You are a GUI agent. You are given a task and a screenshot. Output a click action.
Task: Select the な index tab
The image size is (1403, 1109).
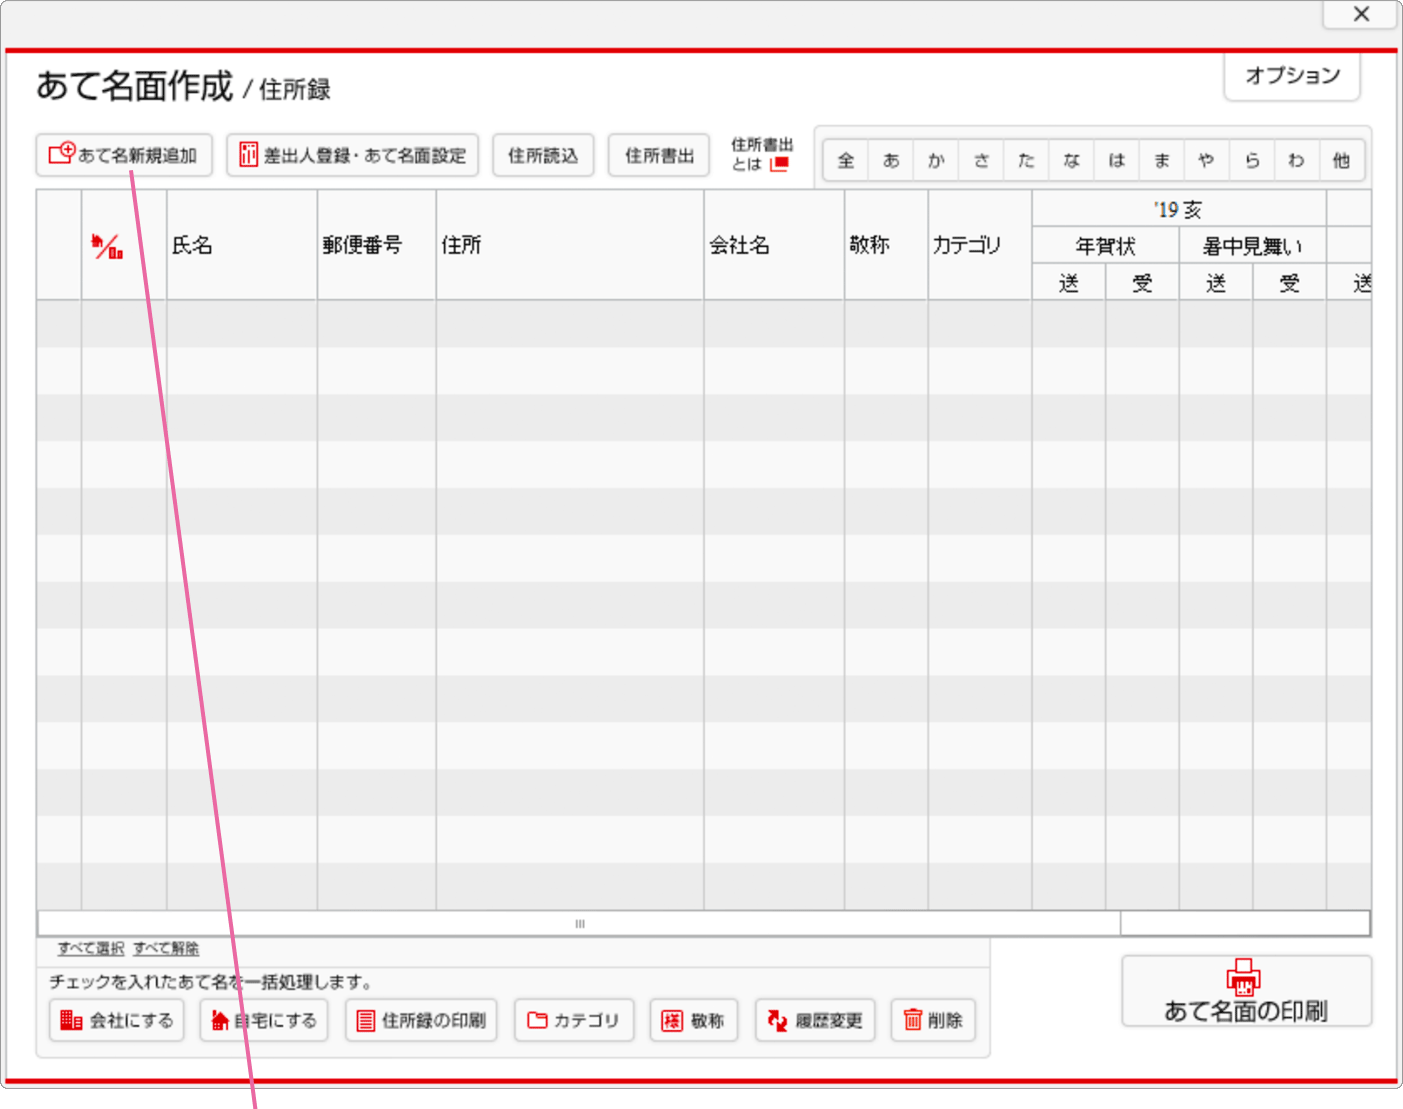pos(1071,160)
